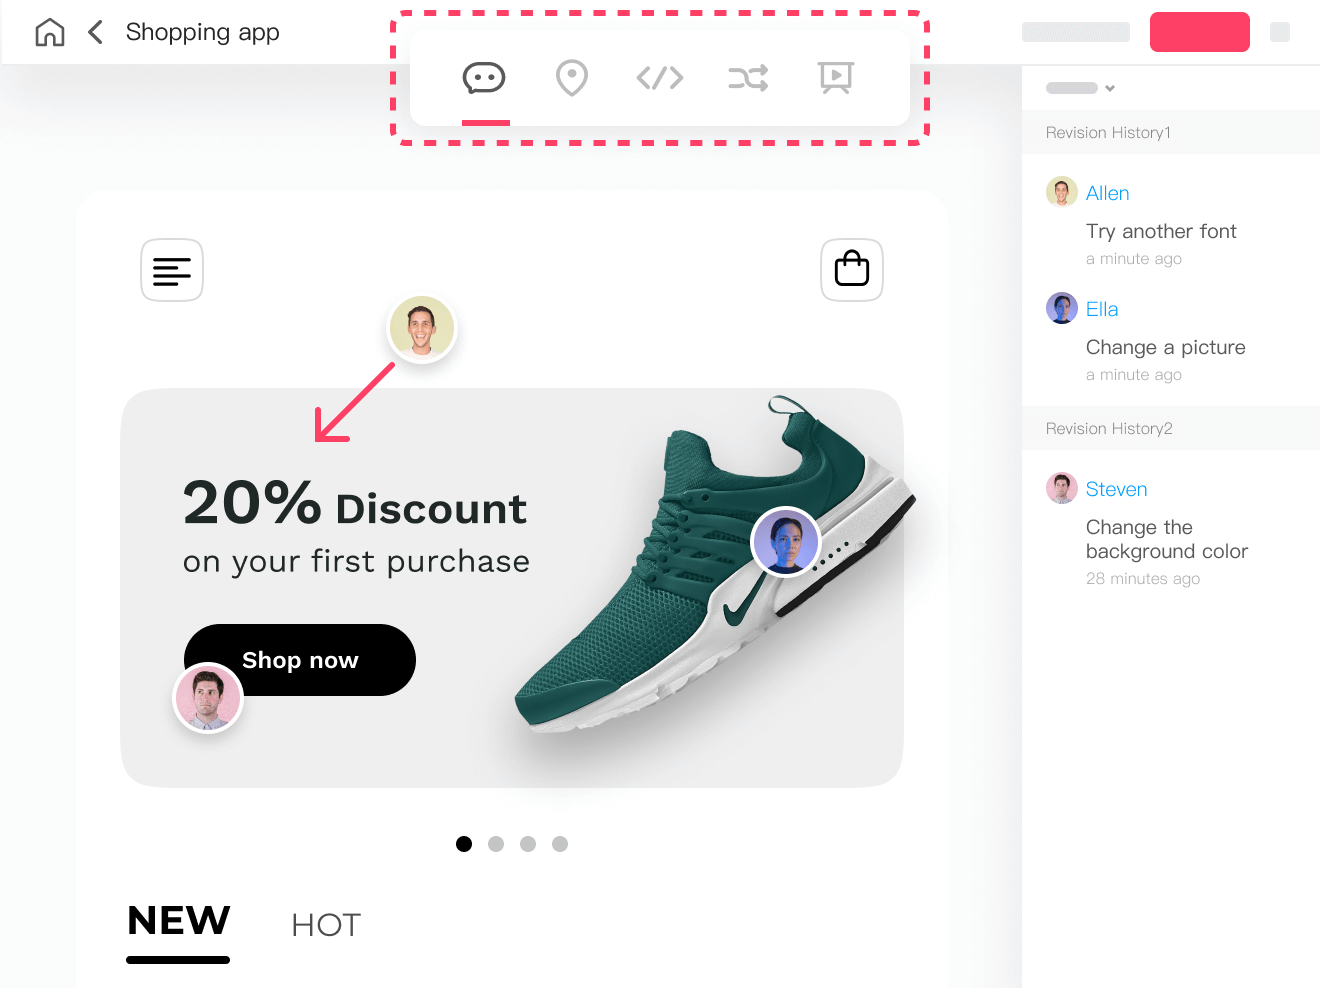Click the red button in header
The height and width of the screenshot is (988, 1320).
click(1200, 32)
